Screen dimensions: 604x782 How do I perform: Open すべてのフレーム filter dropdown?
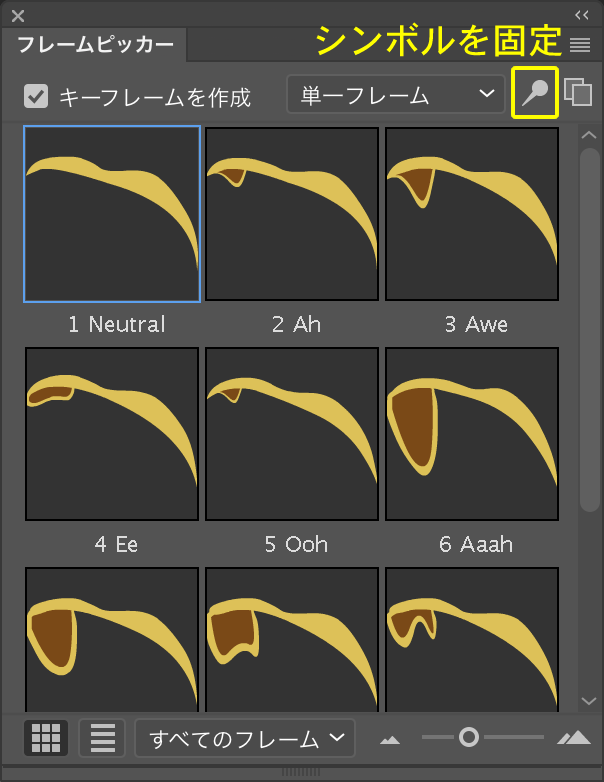pos(245,738)
